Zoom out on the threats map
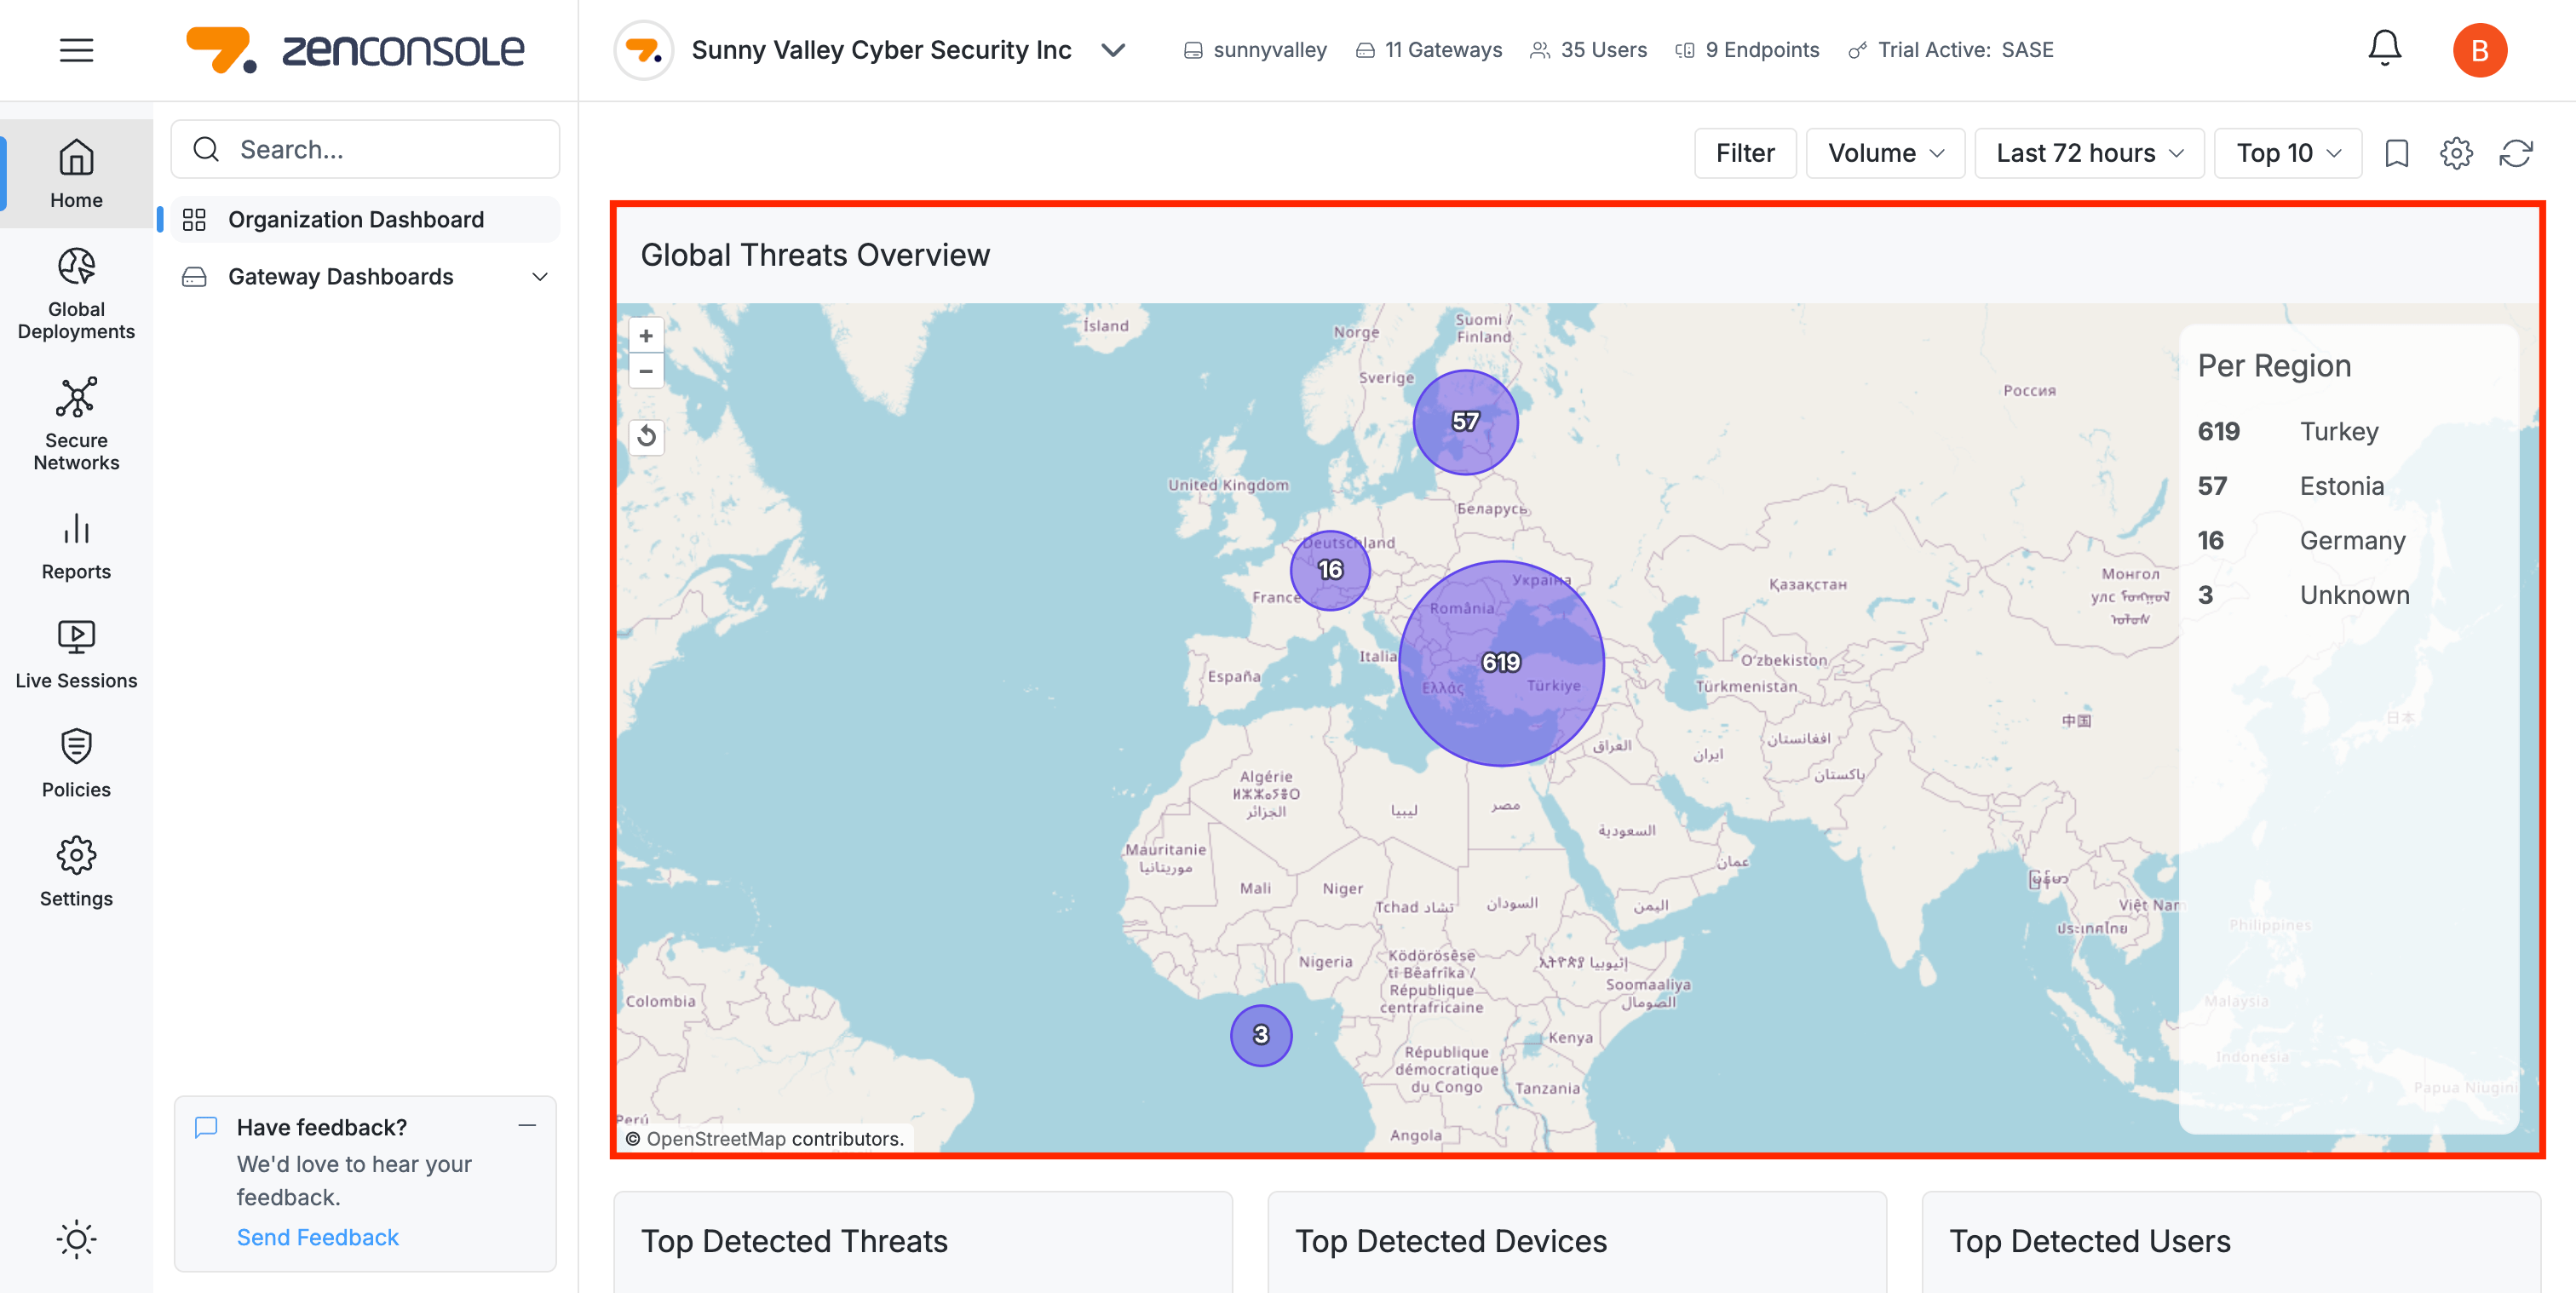The height and width of the screenshot is (1293, 2576). tap(647, 371)
